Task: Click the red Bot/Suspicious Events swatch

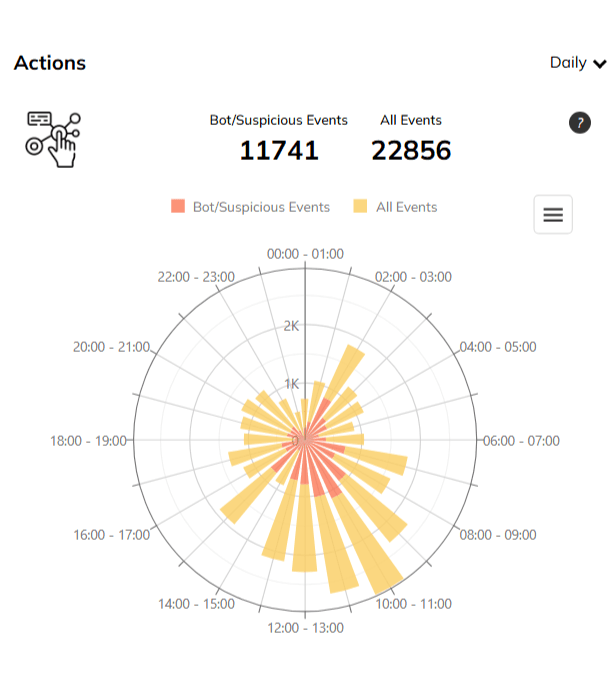Action: click(x=179, y=207)
